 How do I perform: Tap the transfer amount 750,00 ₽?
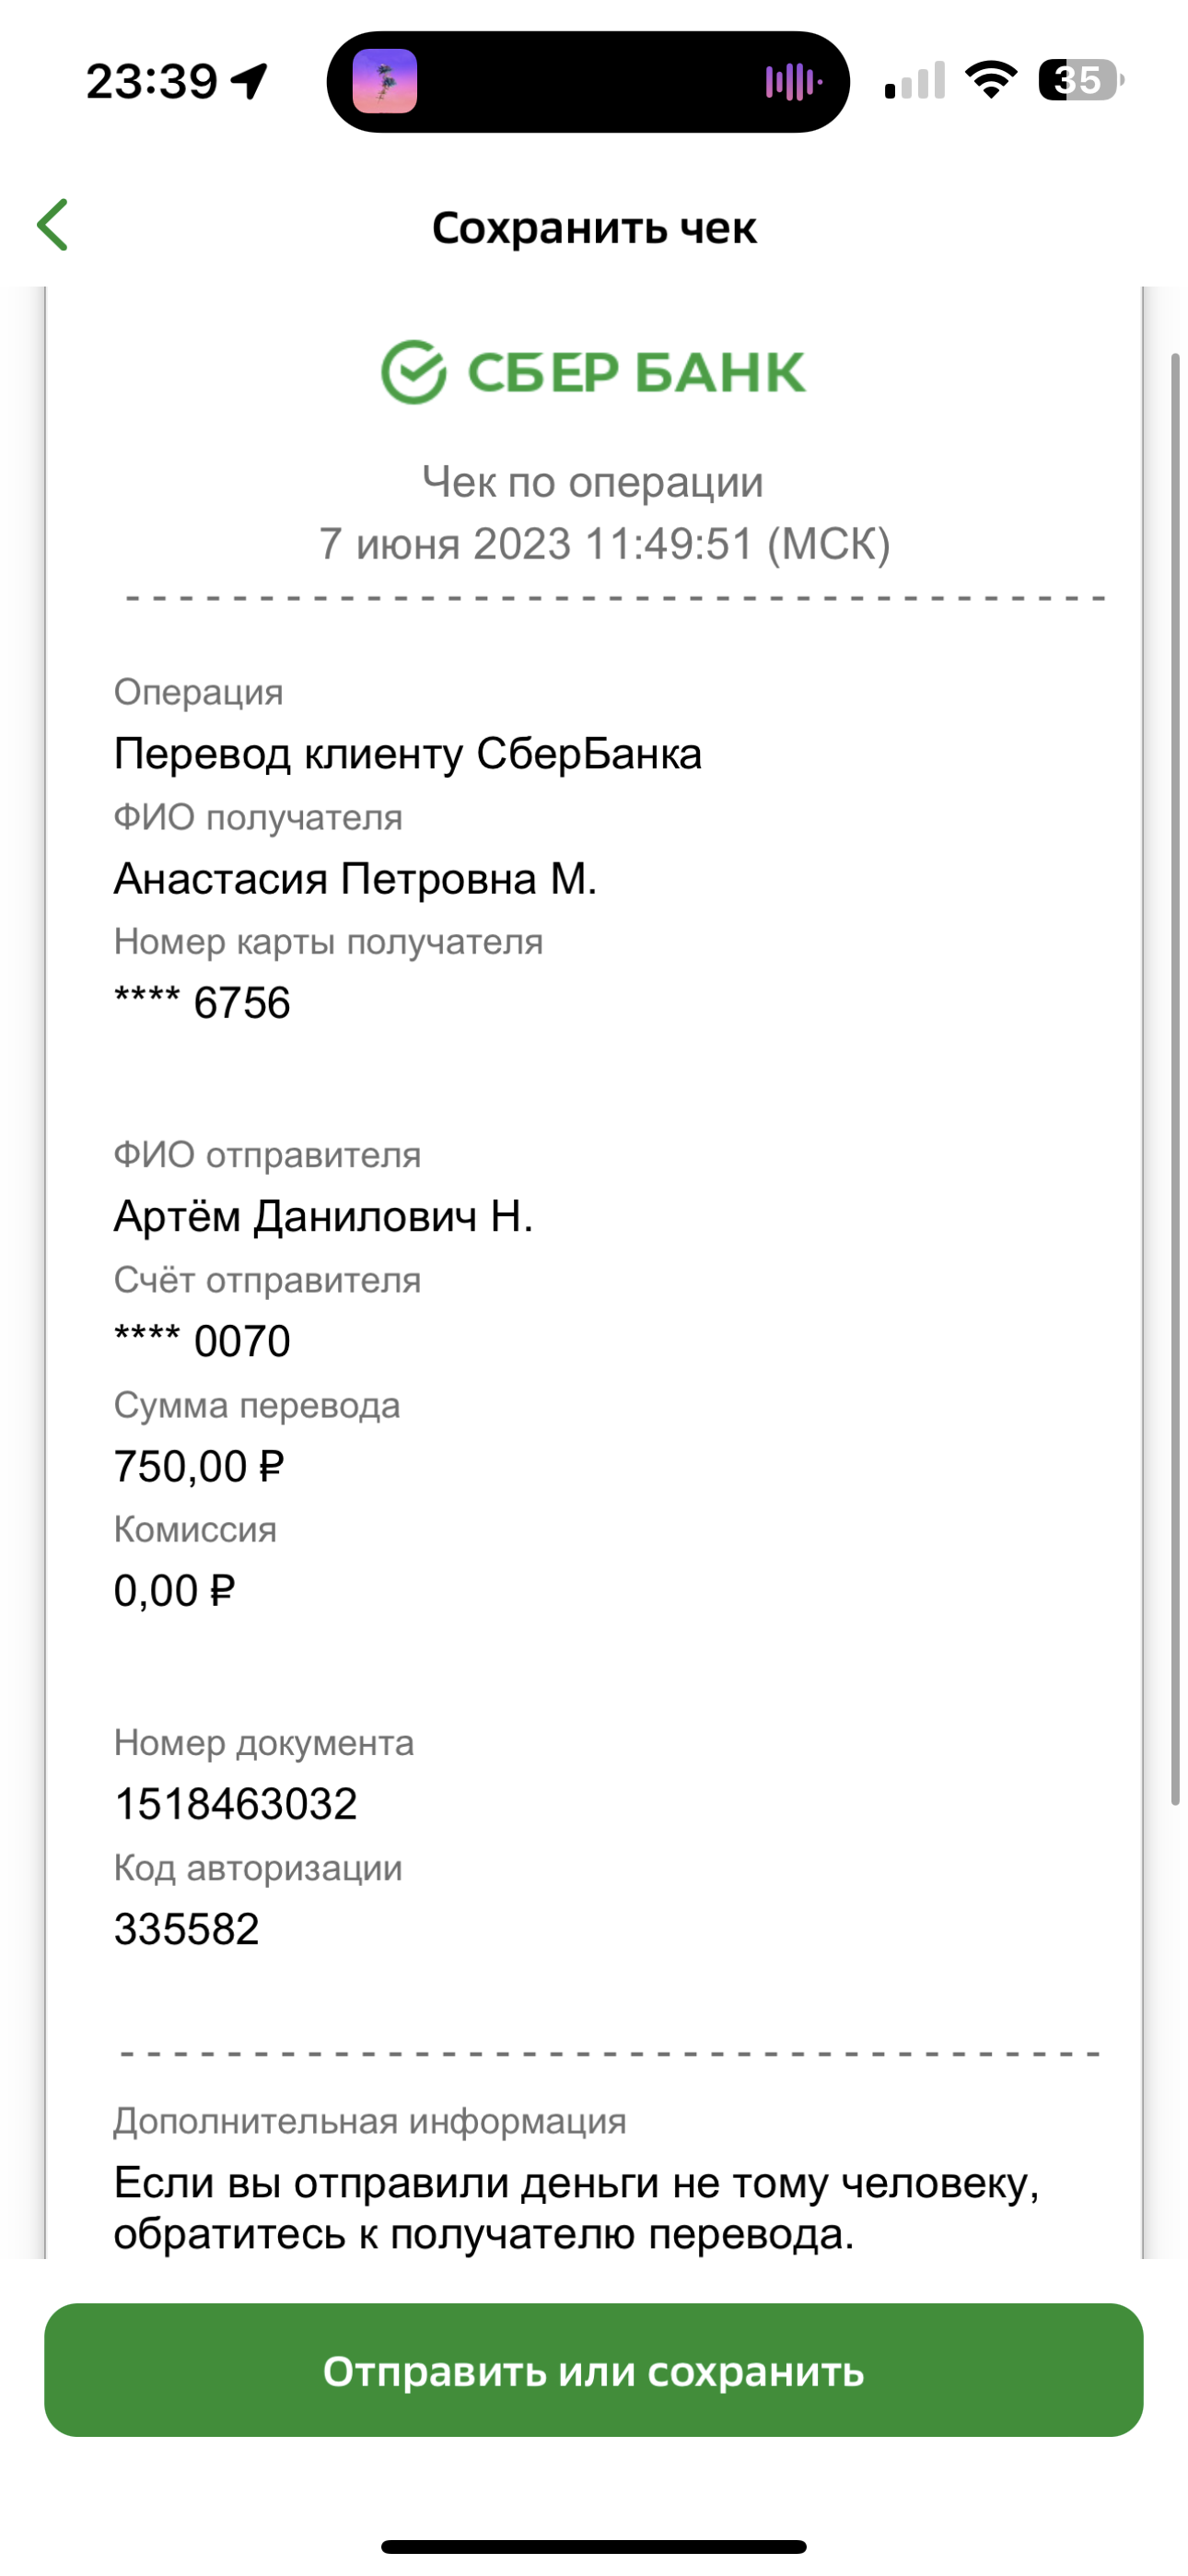point(199,1467)
